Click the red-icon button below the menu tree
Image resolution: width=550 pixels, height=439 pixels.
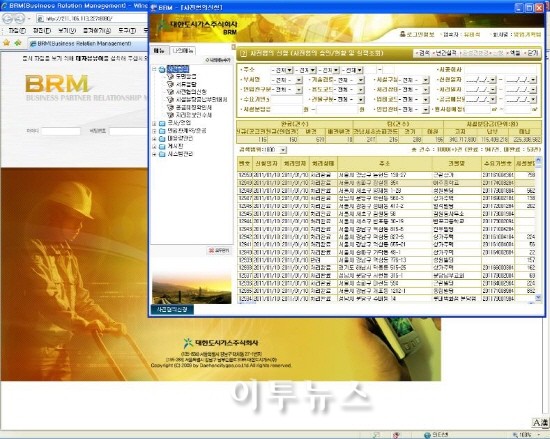pos(219,250)
